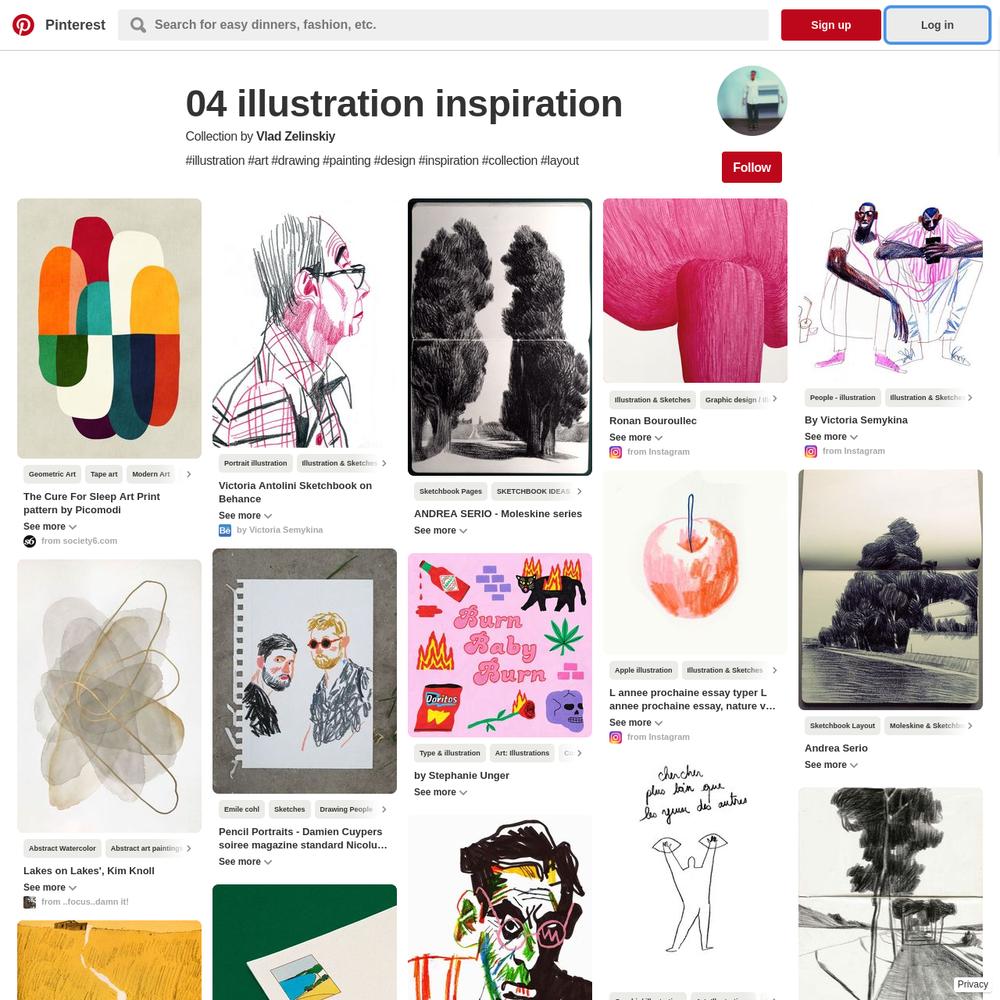
Task: Click Instagram icon under L annee prochaine essay
Action: pos(615,737)
